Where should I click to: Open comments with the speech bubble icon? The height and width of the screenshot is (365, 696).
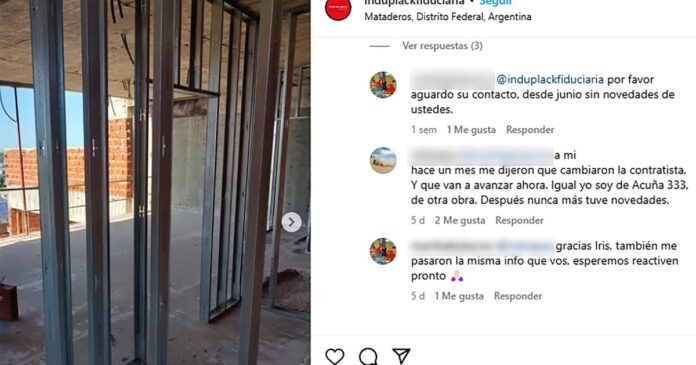pyautogui.click(x=368, y=356)
